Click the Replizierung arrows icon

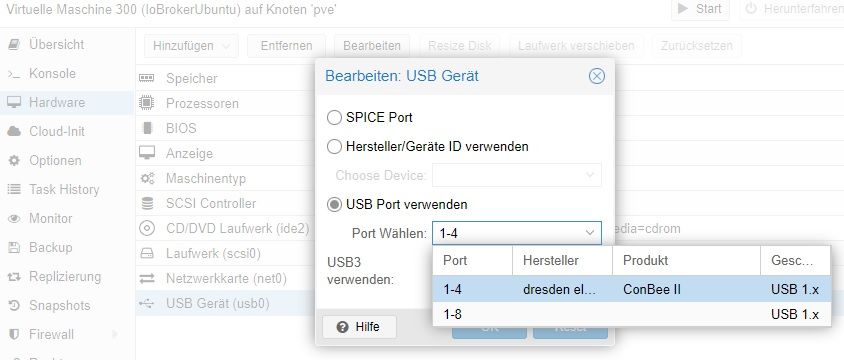(x=14, y=277)
